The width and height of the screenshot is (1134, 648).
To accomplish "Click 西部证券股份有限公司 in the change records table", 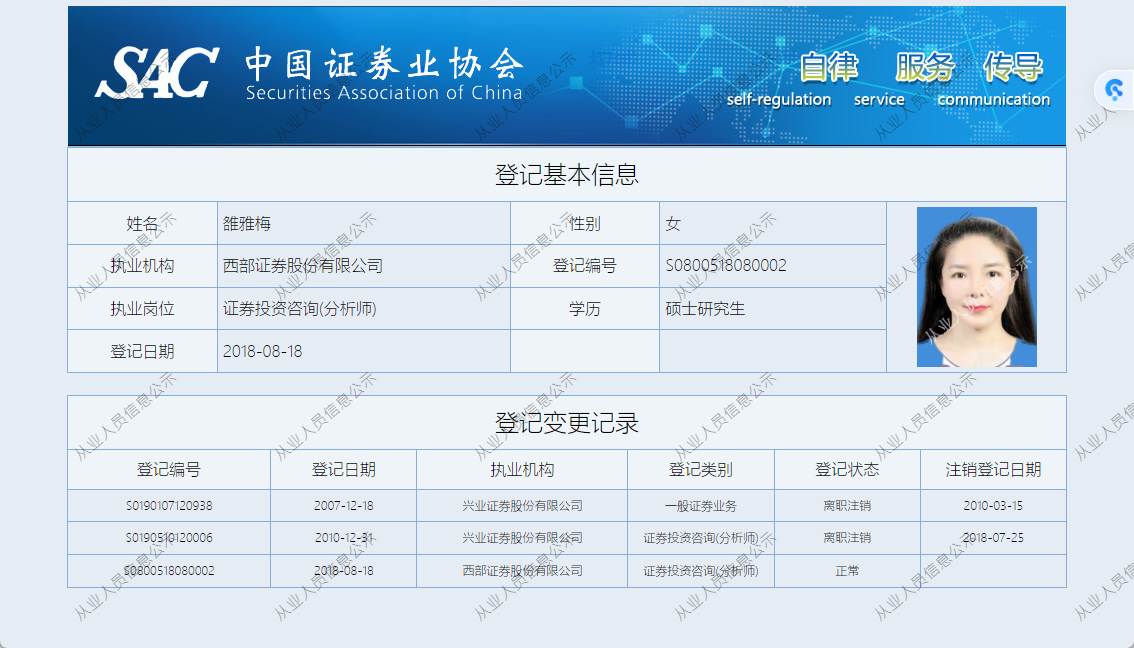I will pyautogui.click(x=522, y=571).
